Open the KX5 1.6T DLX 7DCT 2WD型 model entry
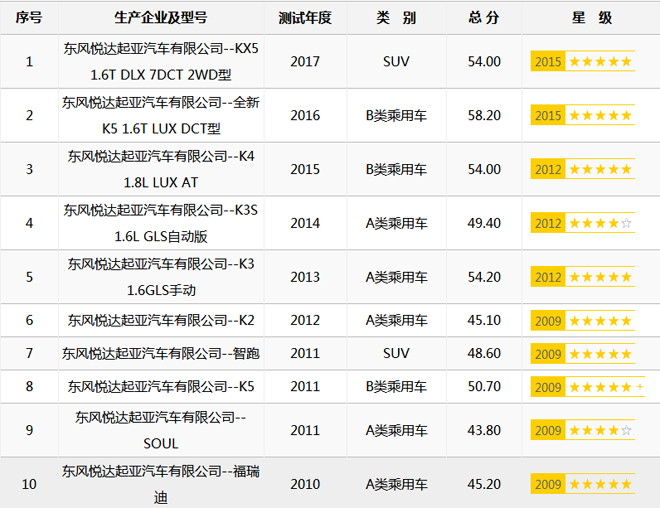The height and width of the screenshot is (508, 660). pos(161,61)
